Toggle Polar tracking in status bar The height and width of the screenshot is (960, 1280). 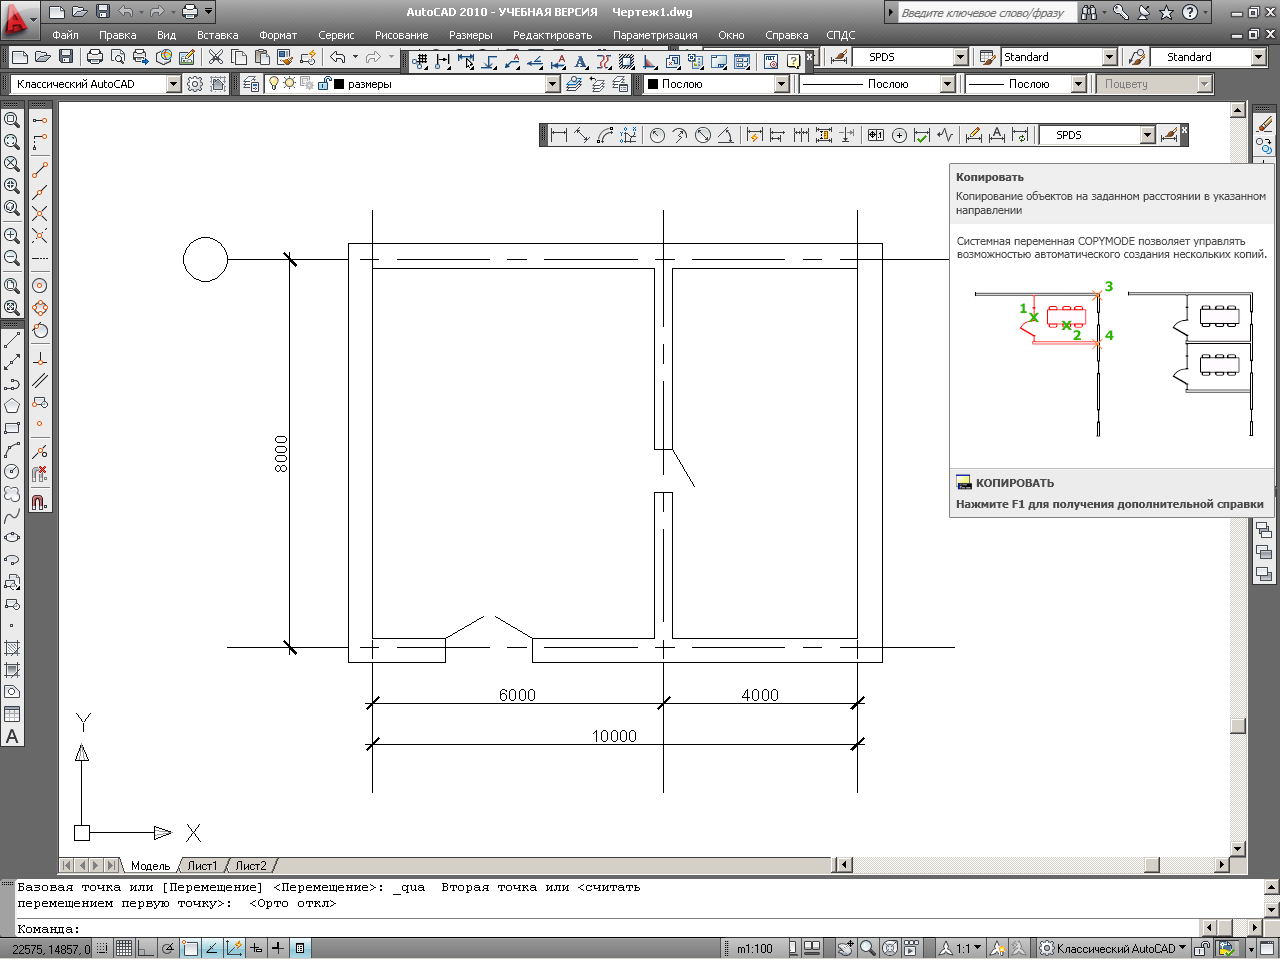(x=168, y=948)
